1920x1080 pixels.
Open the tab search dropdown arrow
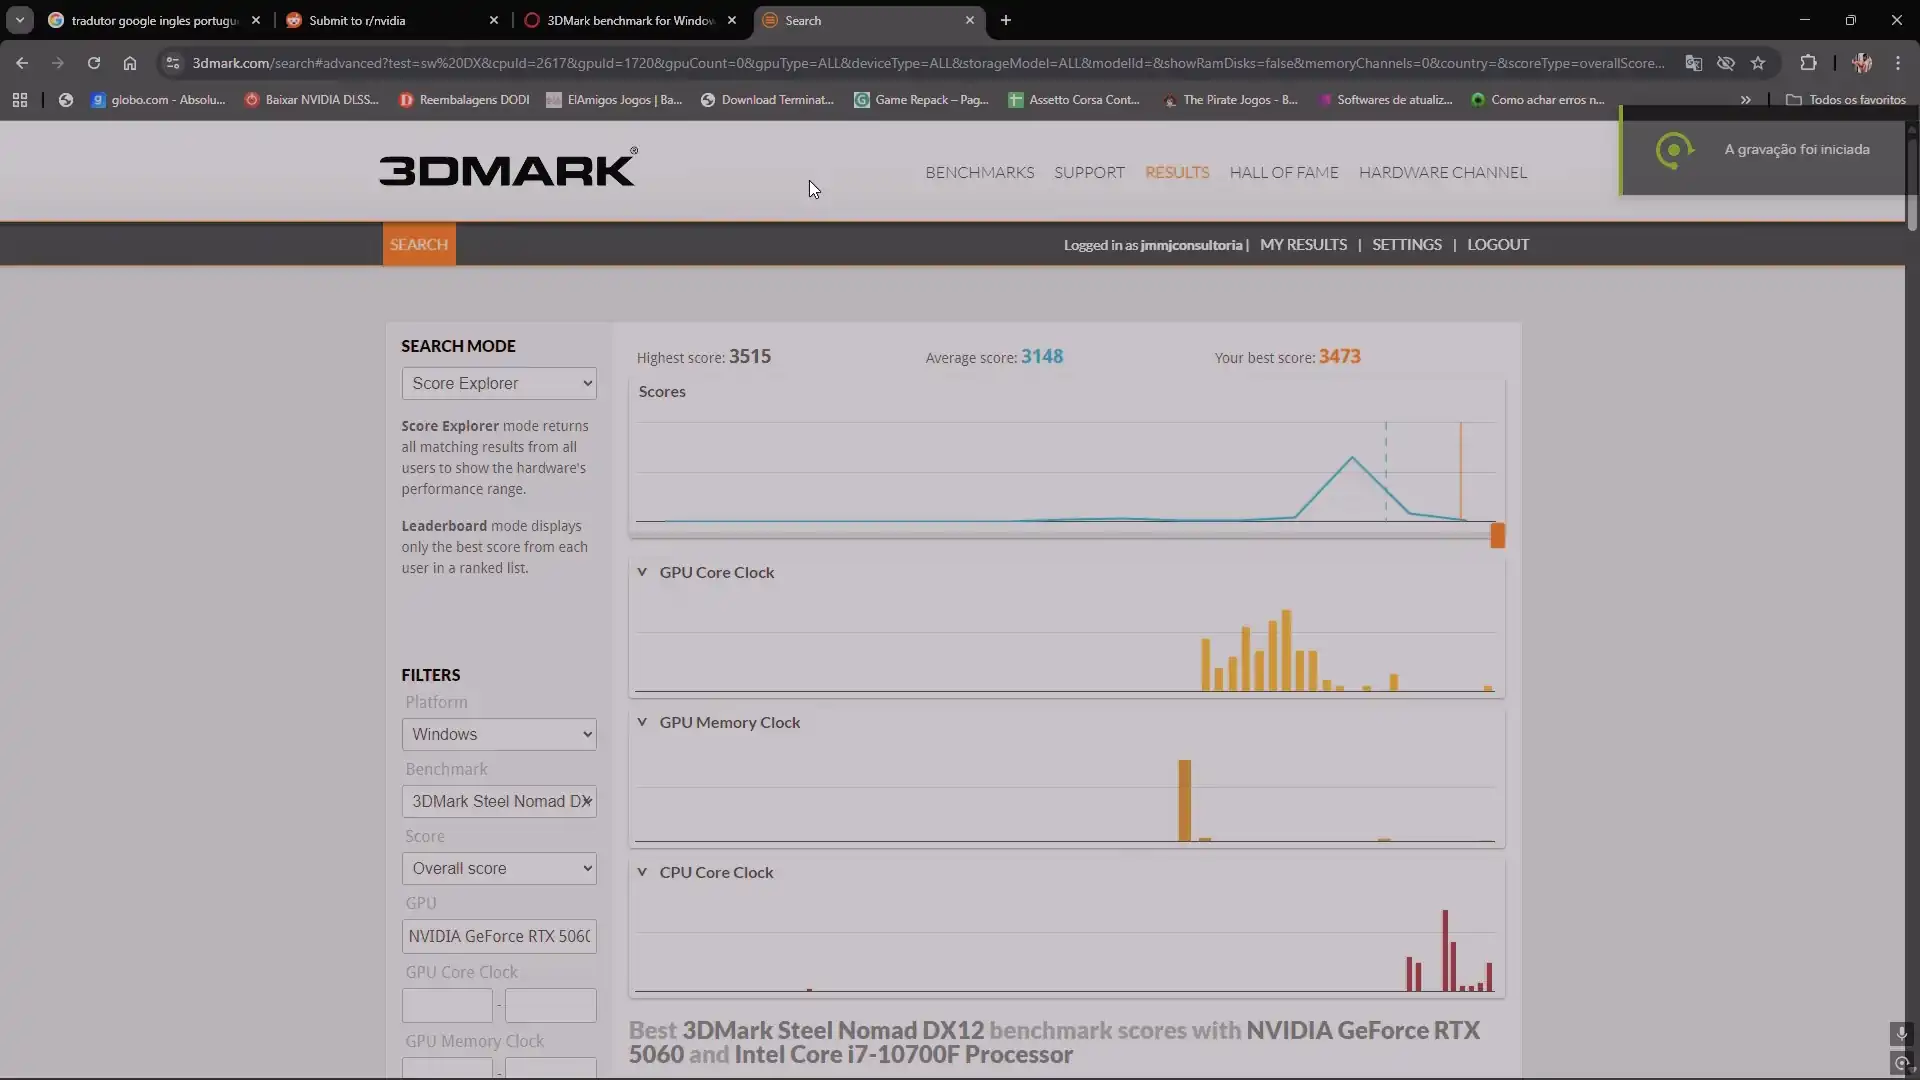click(x=19, y=20)
